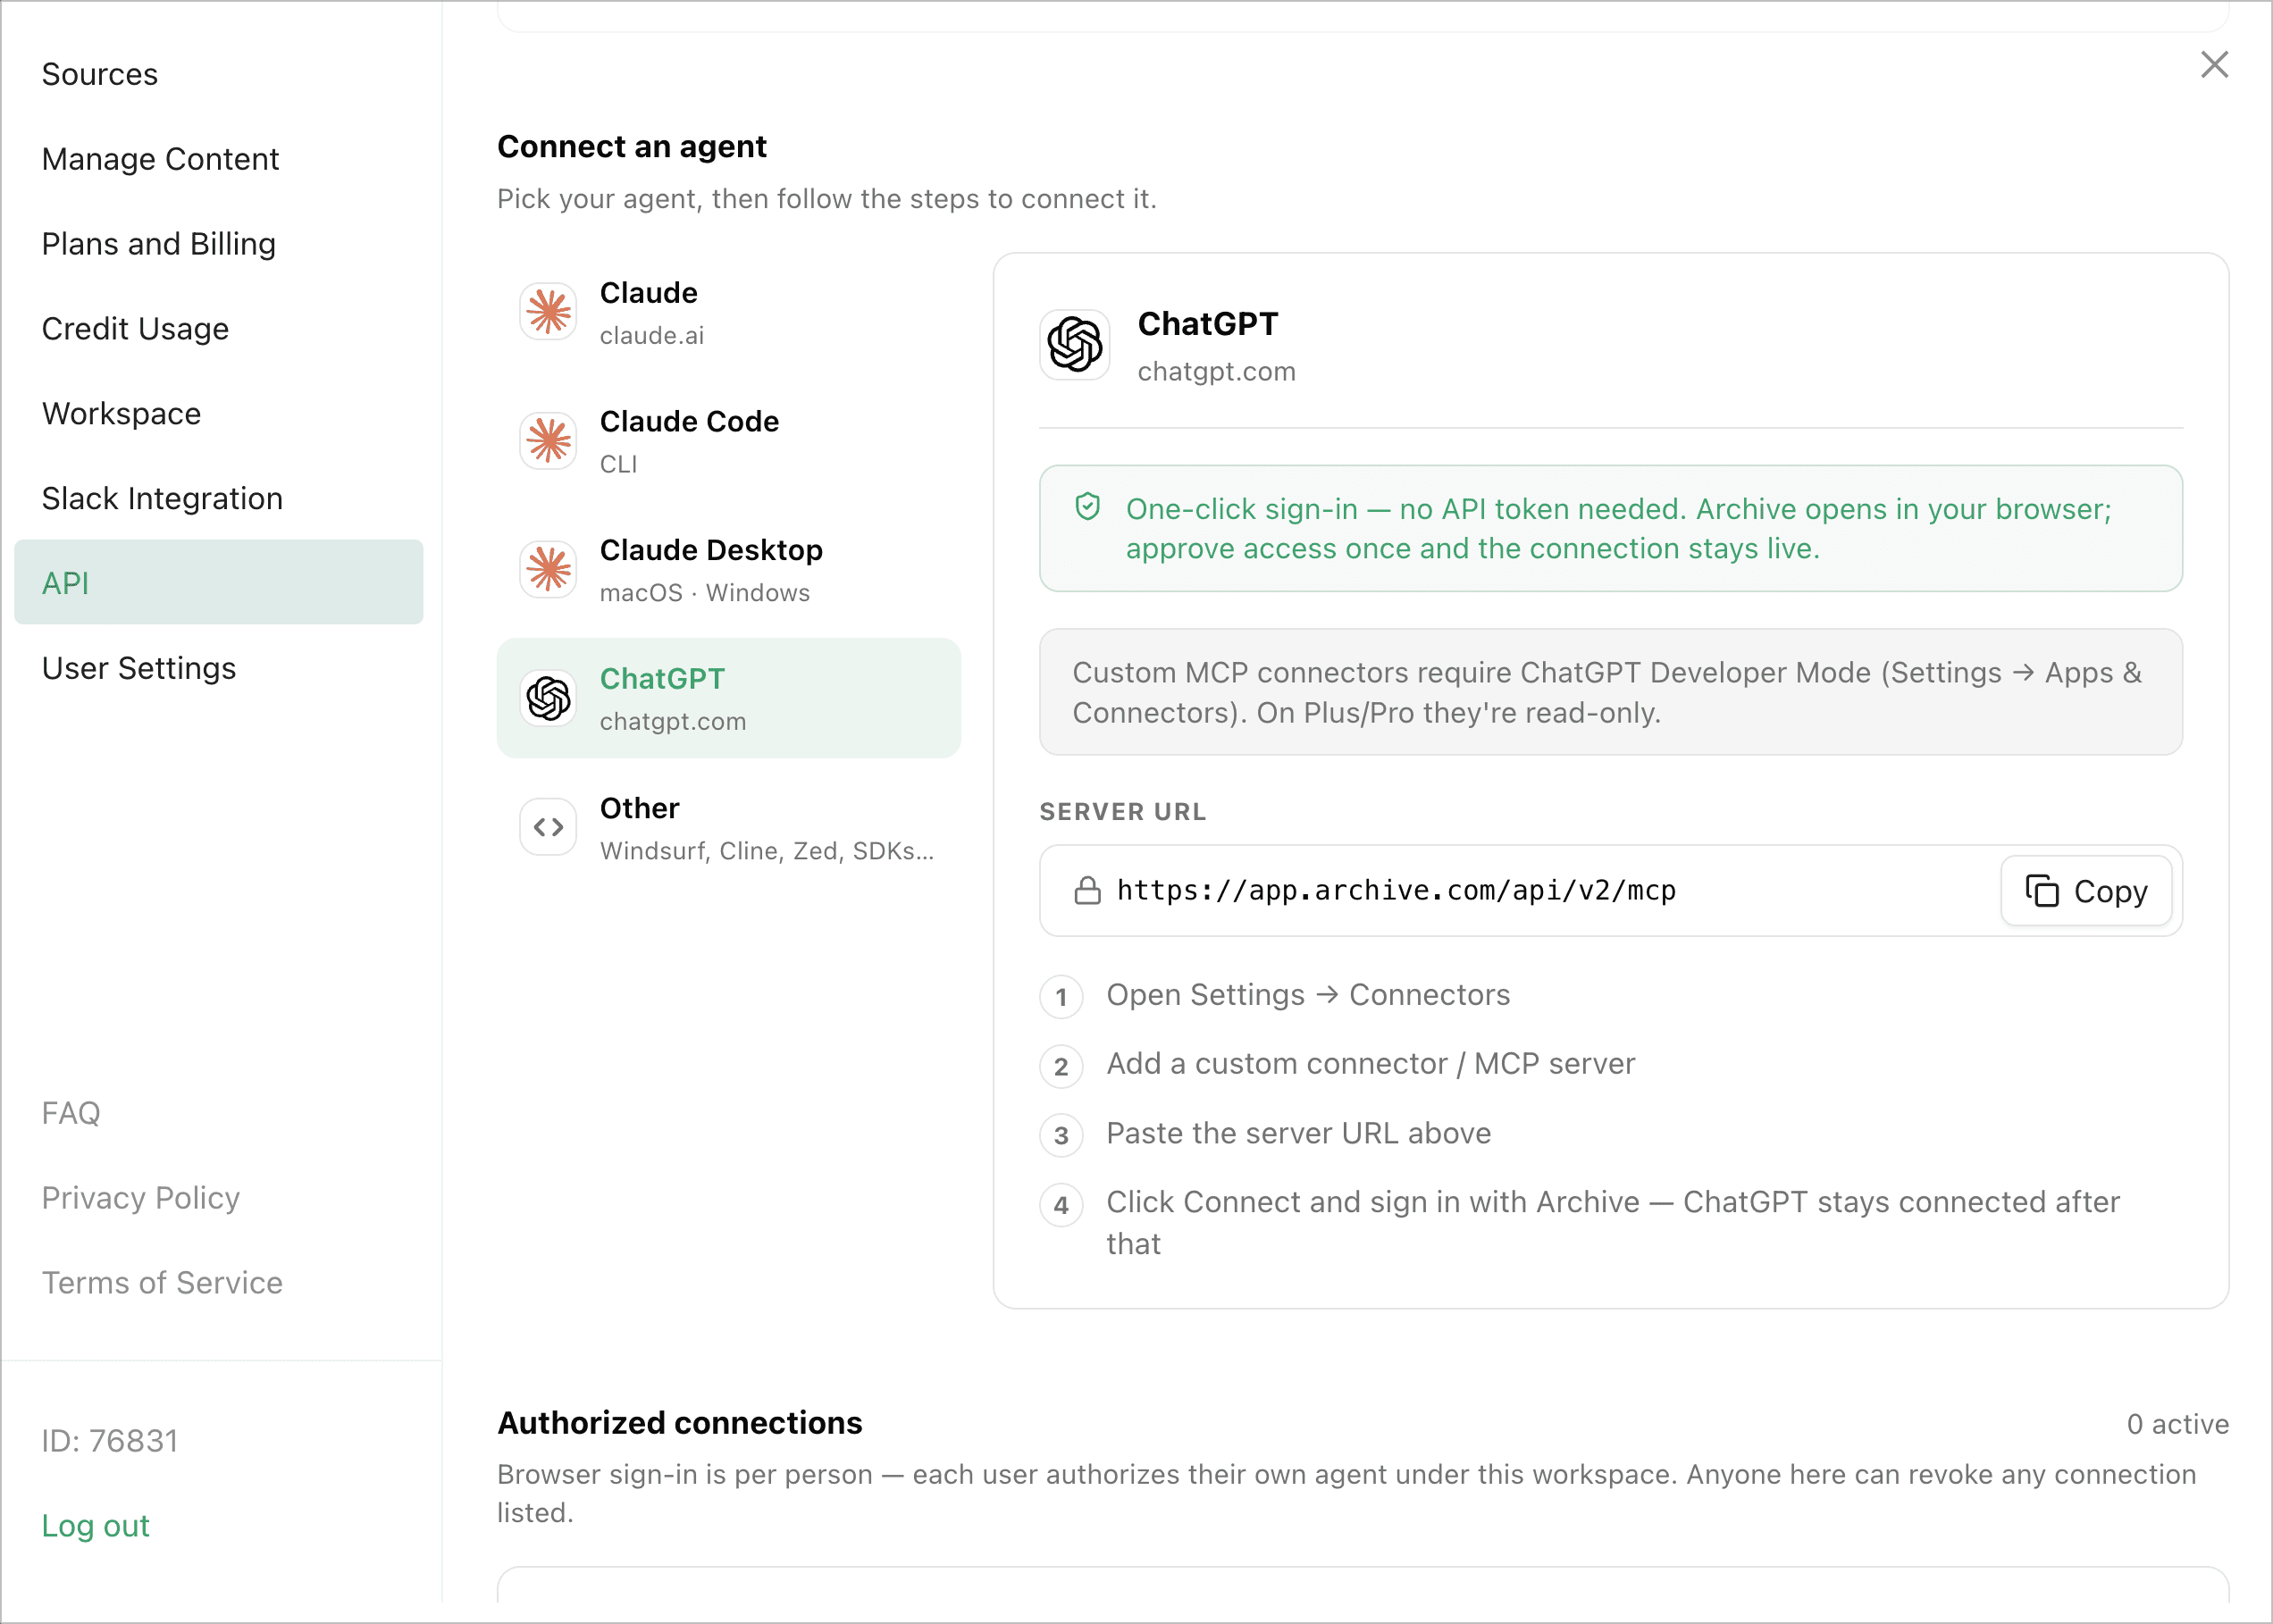2273x1624 pixels.
Task: Click the lock icon beside server URL
Action: click(x=1087, y=890)
